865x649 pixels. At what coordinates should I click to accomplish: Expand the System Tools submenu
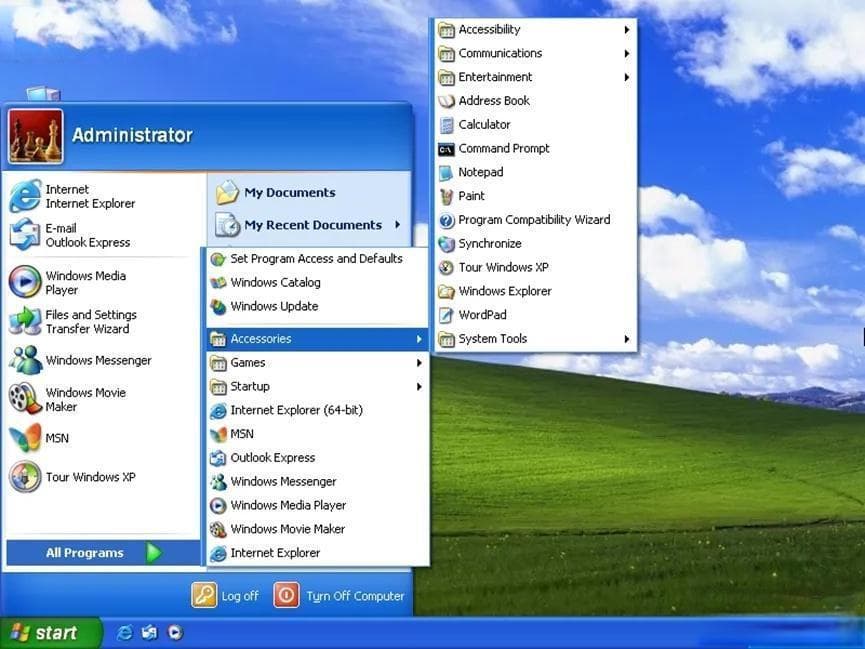(x=536, y=339)
